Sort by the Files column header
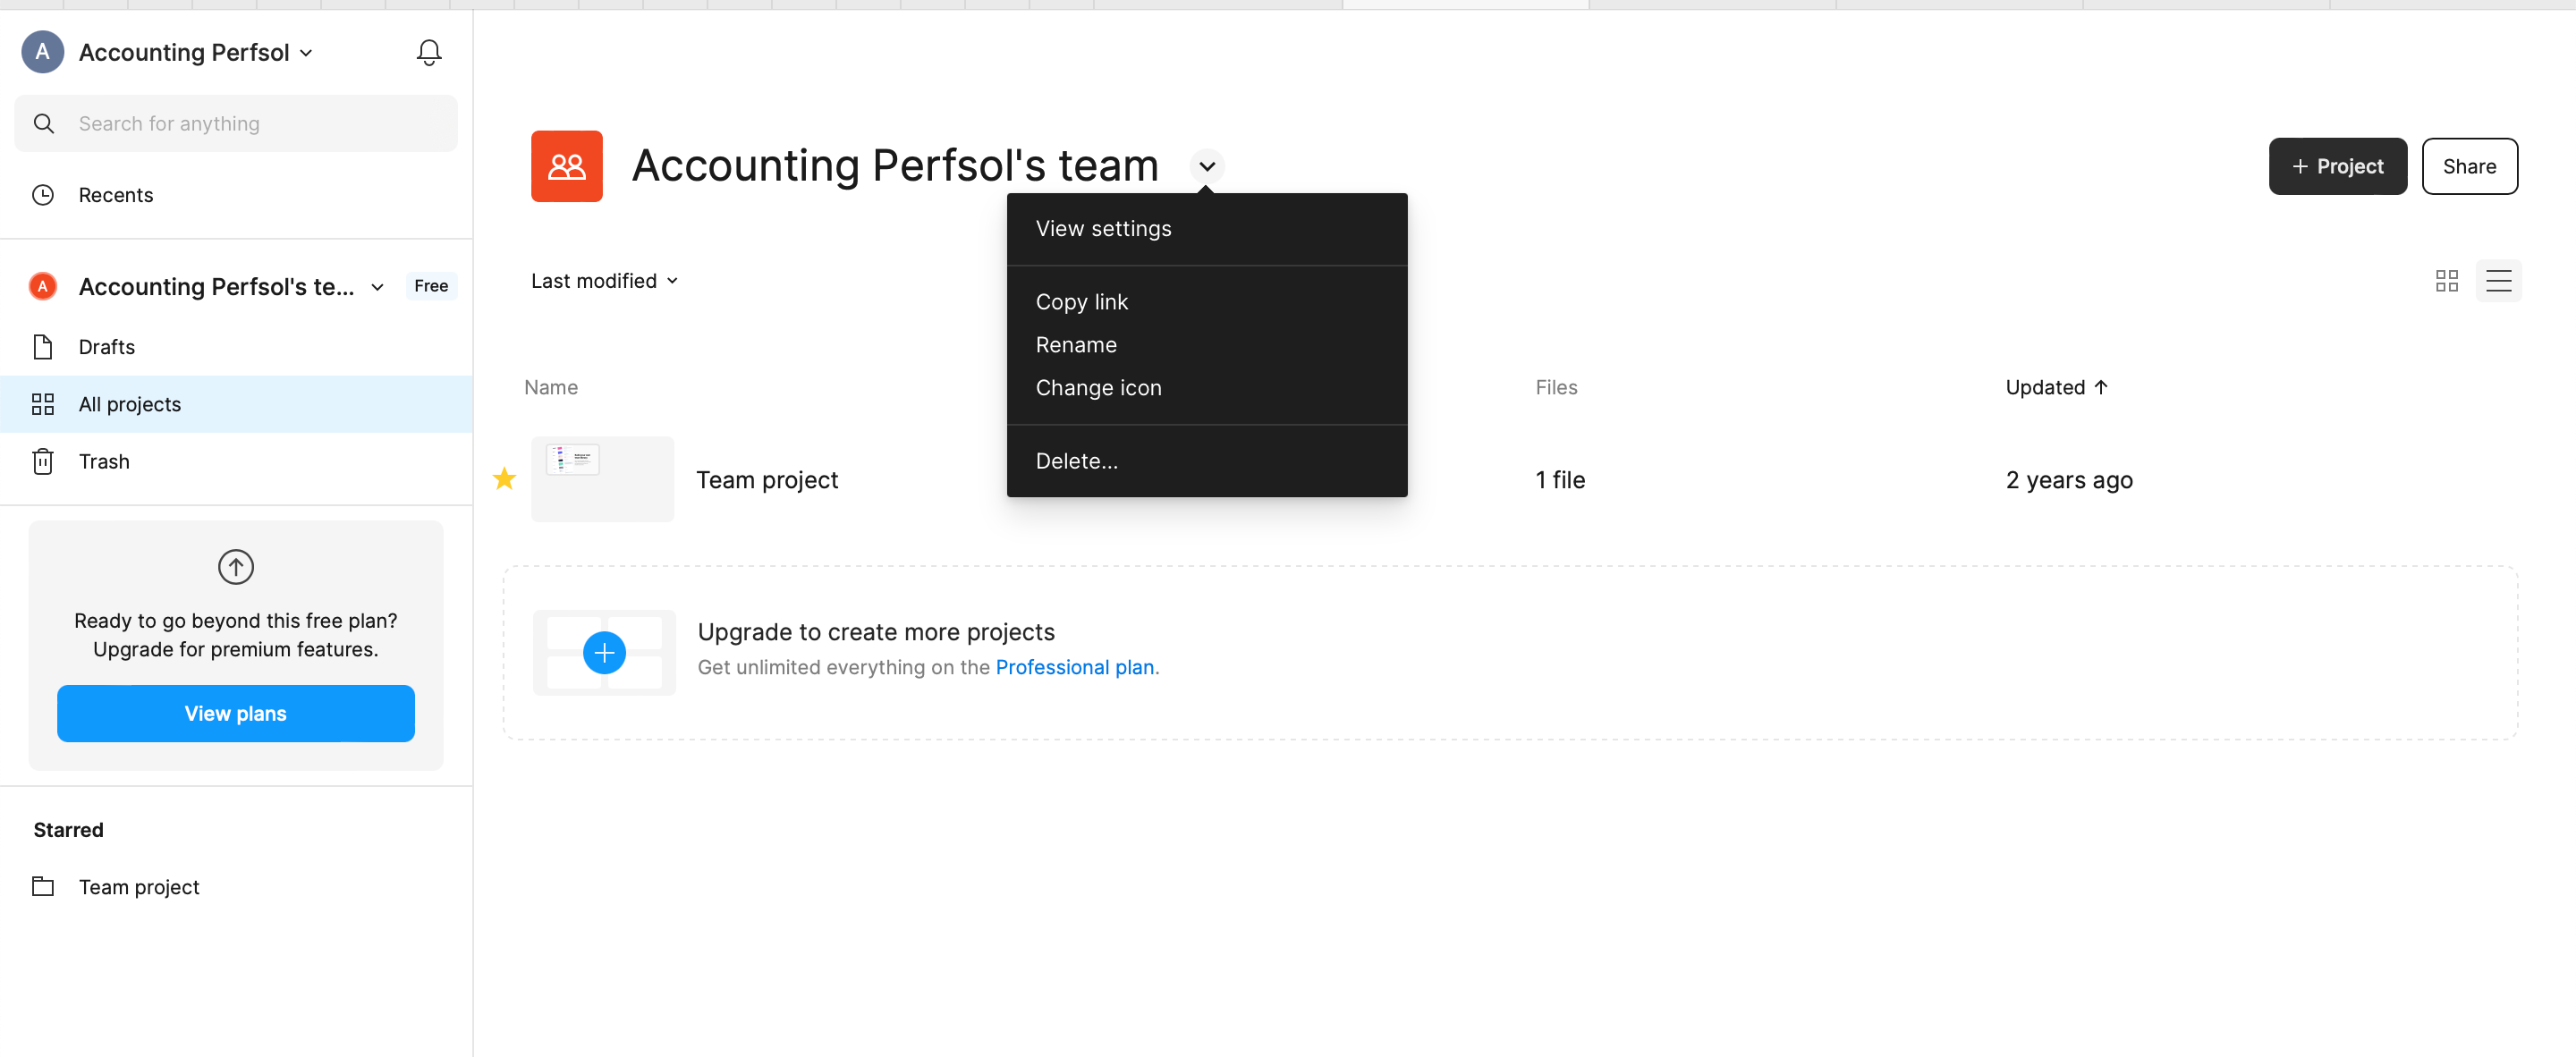2576x1057 pixels. [1556, 387]
